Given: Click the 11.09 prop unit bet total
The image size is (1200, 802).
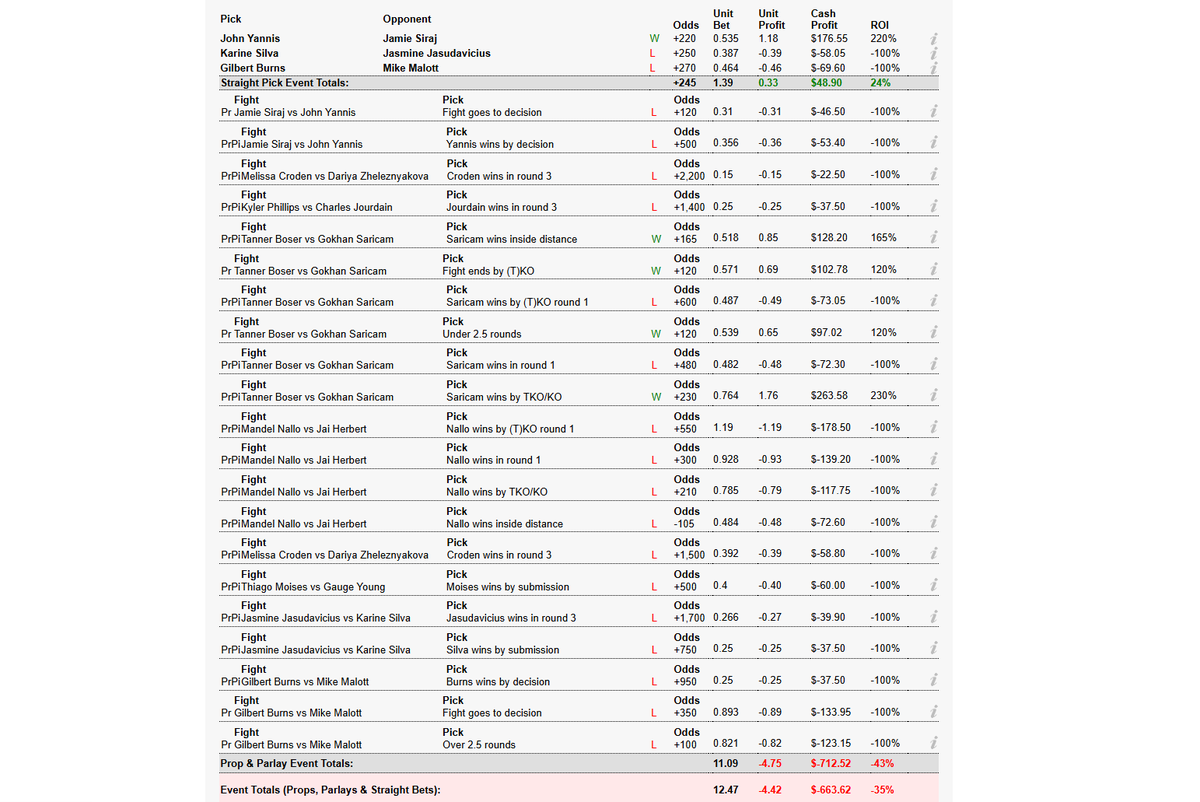Looking at the screenshot, I should (x=725, y=764).
